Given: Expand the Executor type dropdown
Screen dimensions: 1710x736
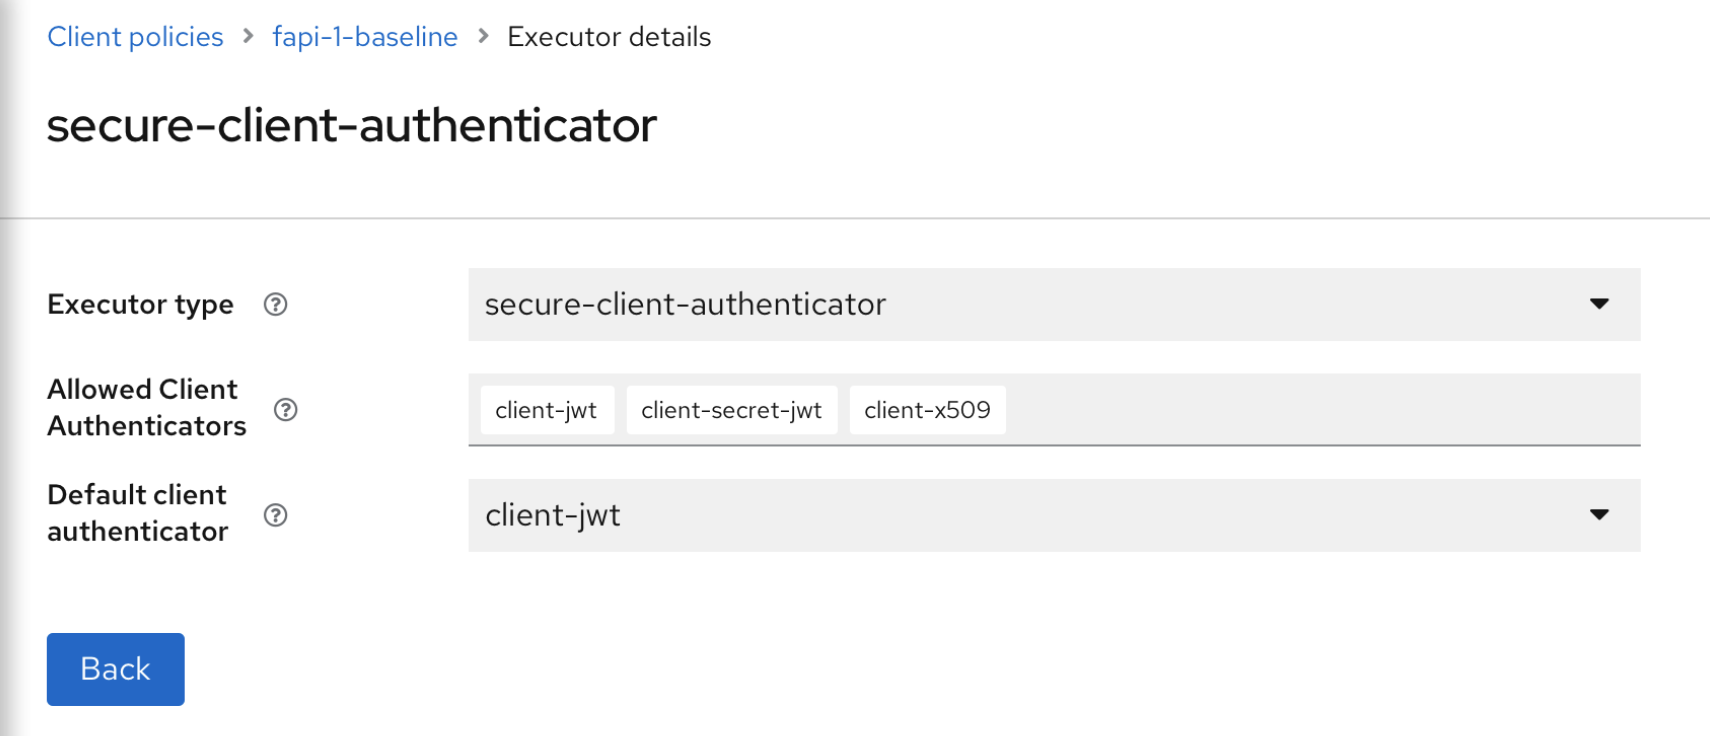Looking at the screenshot, I should [x=1050, y=305].
